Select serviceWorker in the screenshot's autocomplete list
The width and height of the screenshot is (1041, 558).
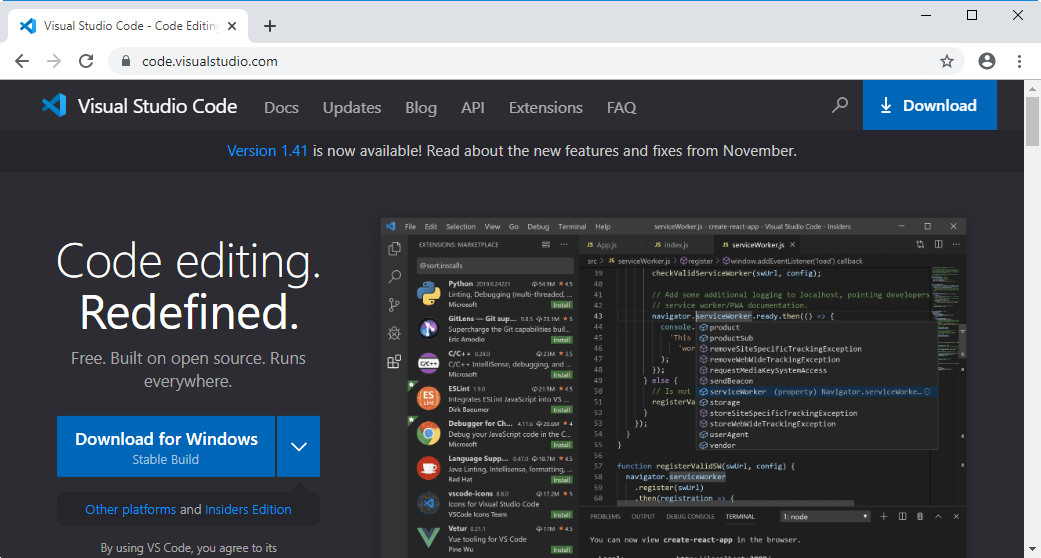(817, 392)
